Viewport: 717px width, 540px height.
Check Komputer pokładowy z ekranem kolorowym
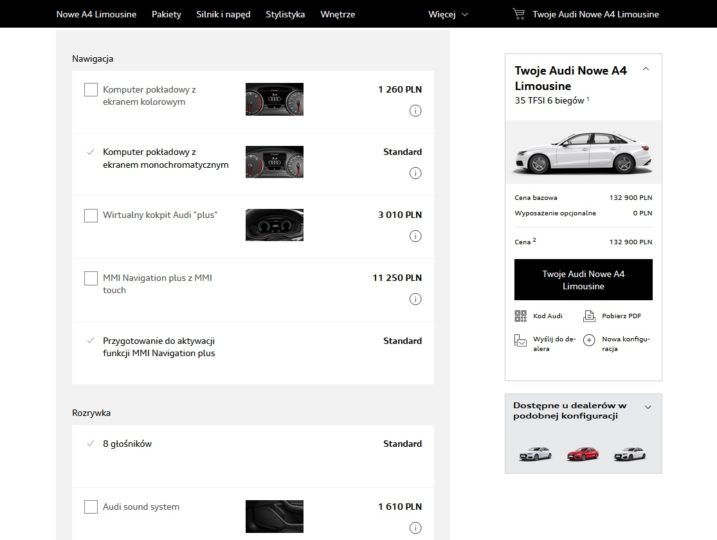[91, 90]
